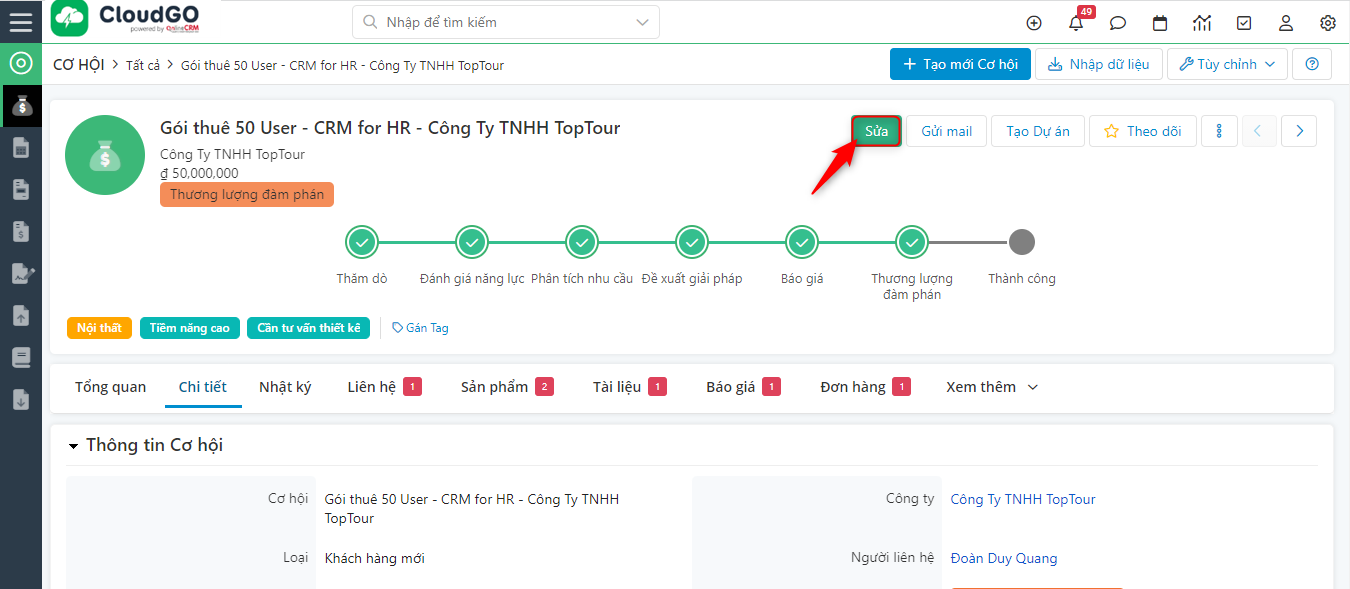The width and height of the screenshot is (1350, 589).
Task: Open the user profile icon
Action: pyautogui.click(x=1286, y=23)
